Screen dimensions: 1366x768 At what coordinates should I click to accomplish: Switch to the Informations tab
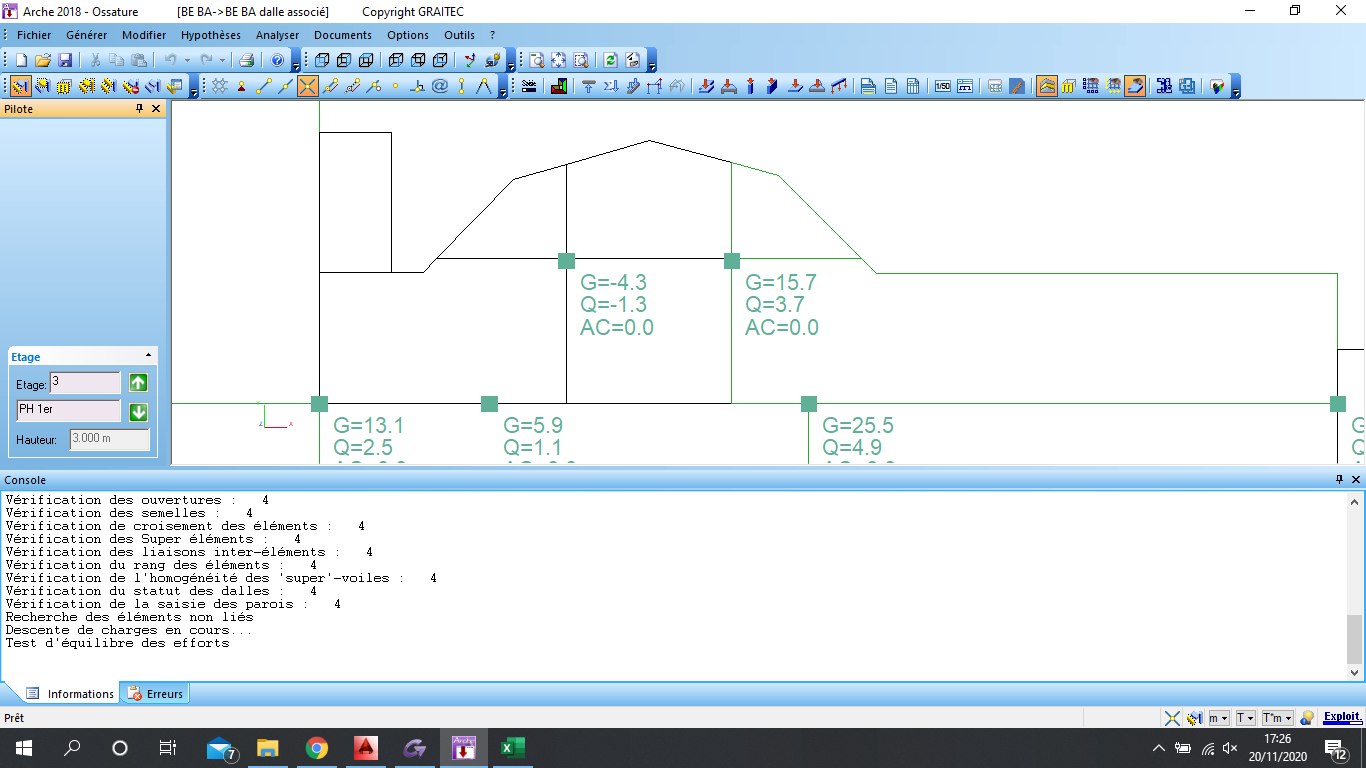point(70,693)
